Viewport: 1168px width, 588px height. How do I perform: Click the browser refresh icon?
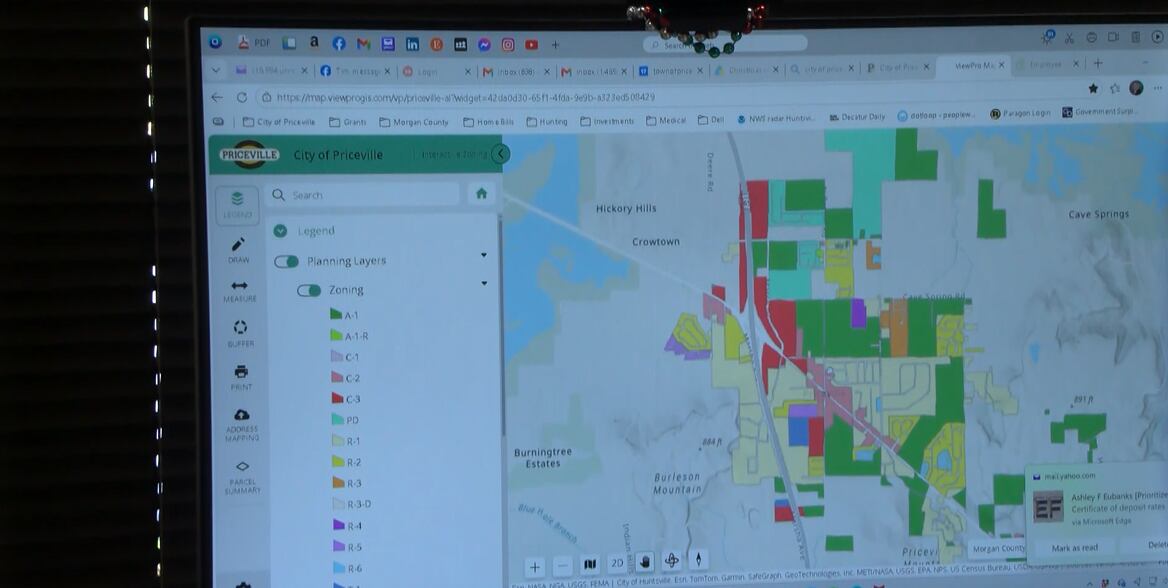coord(241,97)
